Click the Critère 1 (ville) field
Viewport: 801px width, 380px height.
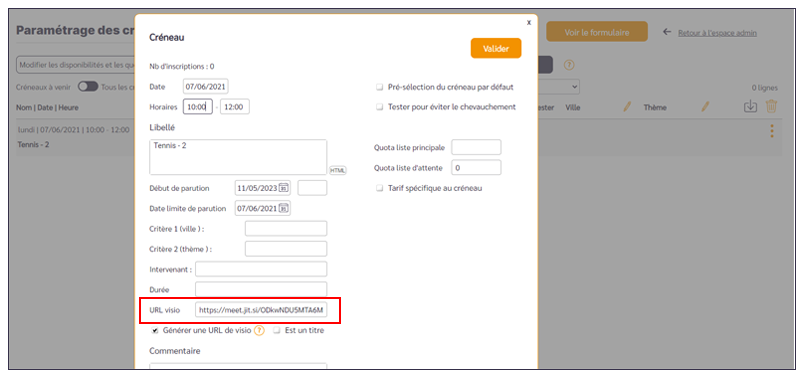click(286, 229)
